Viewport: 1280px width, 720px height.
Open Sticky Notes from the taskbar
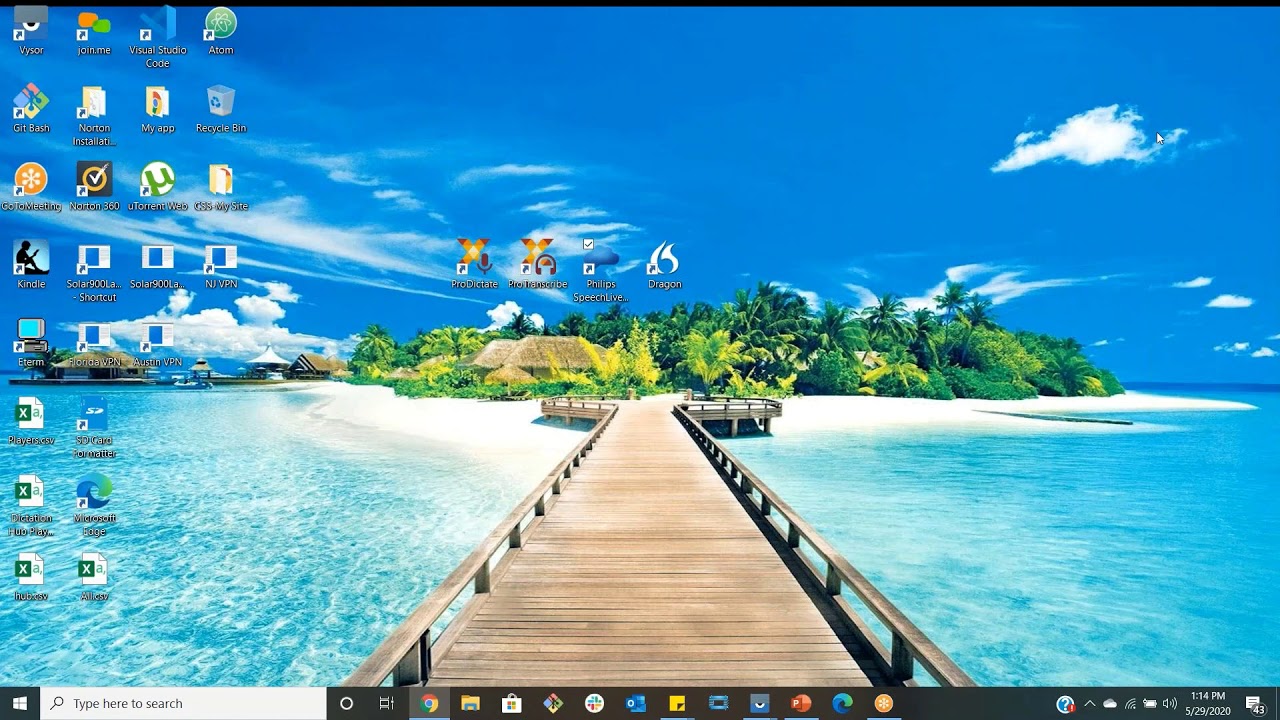[x=677, y=703]
